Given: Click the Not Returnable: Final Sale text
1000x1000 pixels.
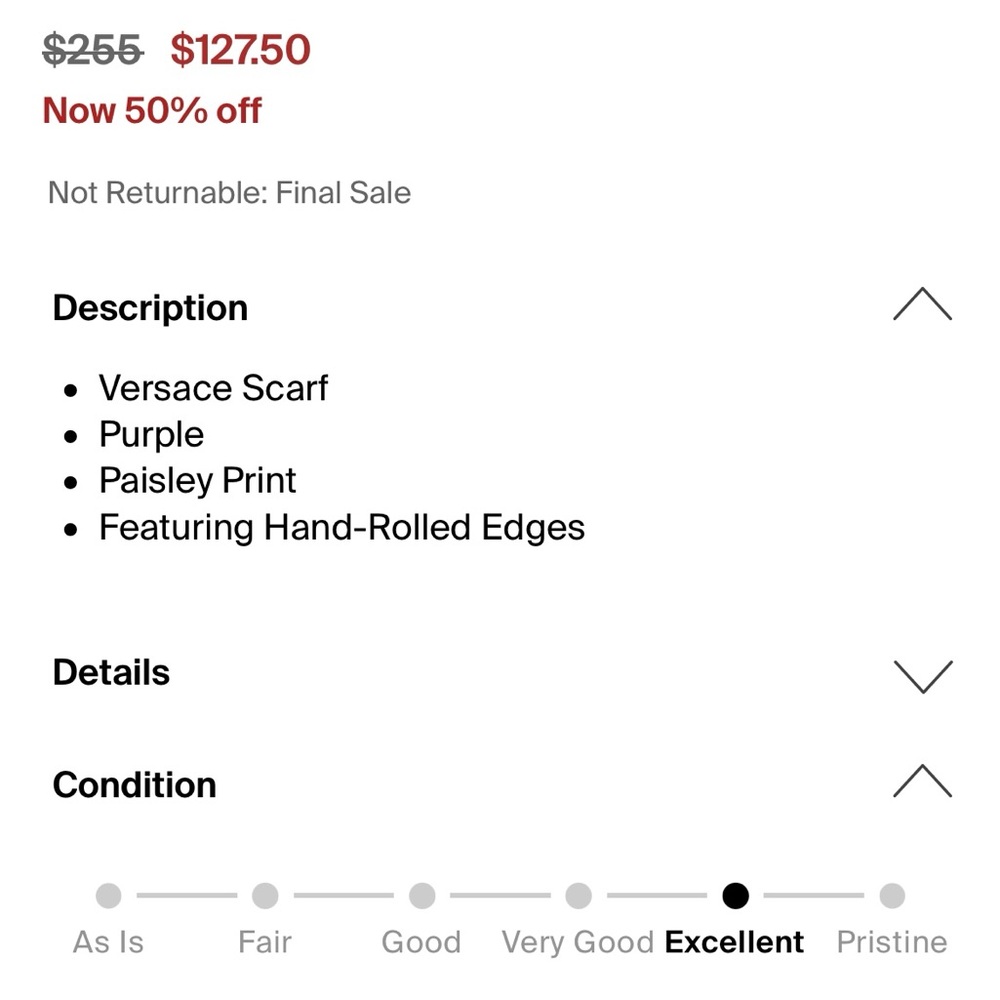Looking at the screenshot, I should click(230, 193).
